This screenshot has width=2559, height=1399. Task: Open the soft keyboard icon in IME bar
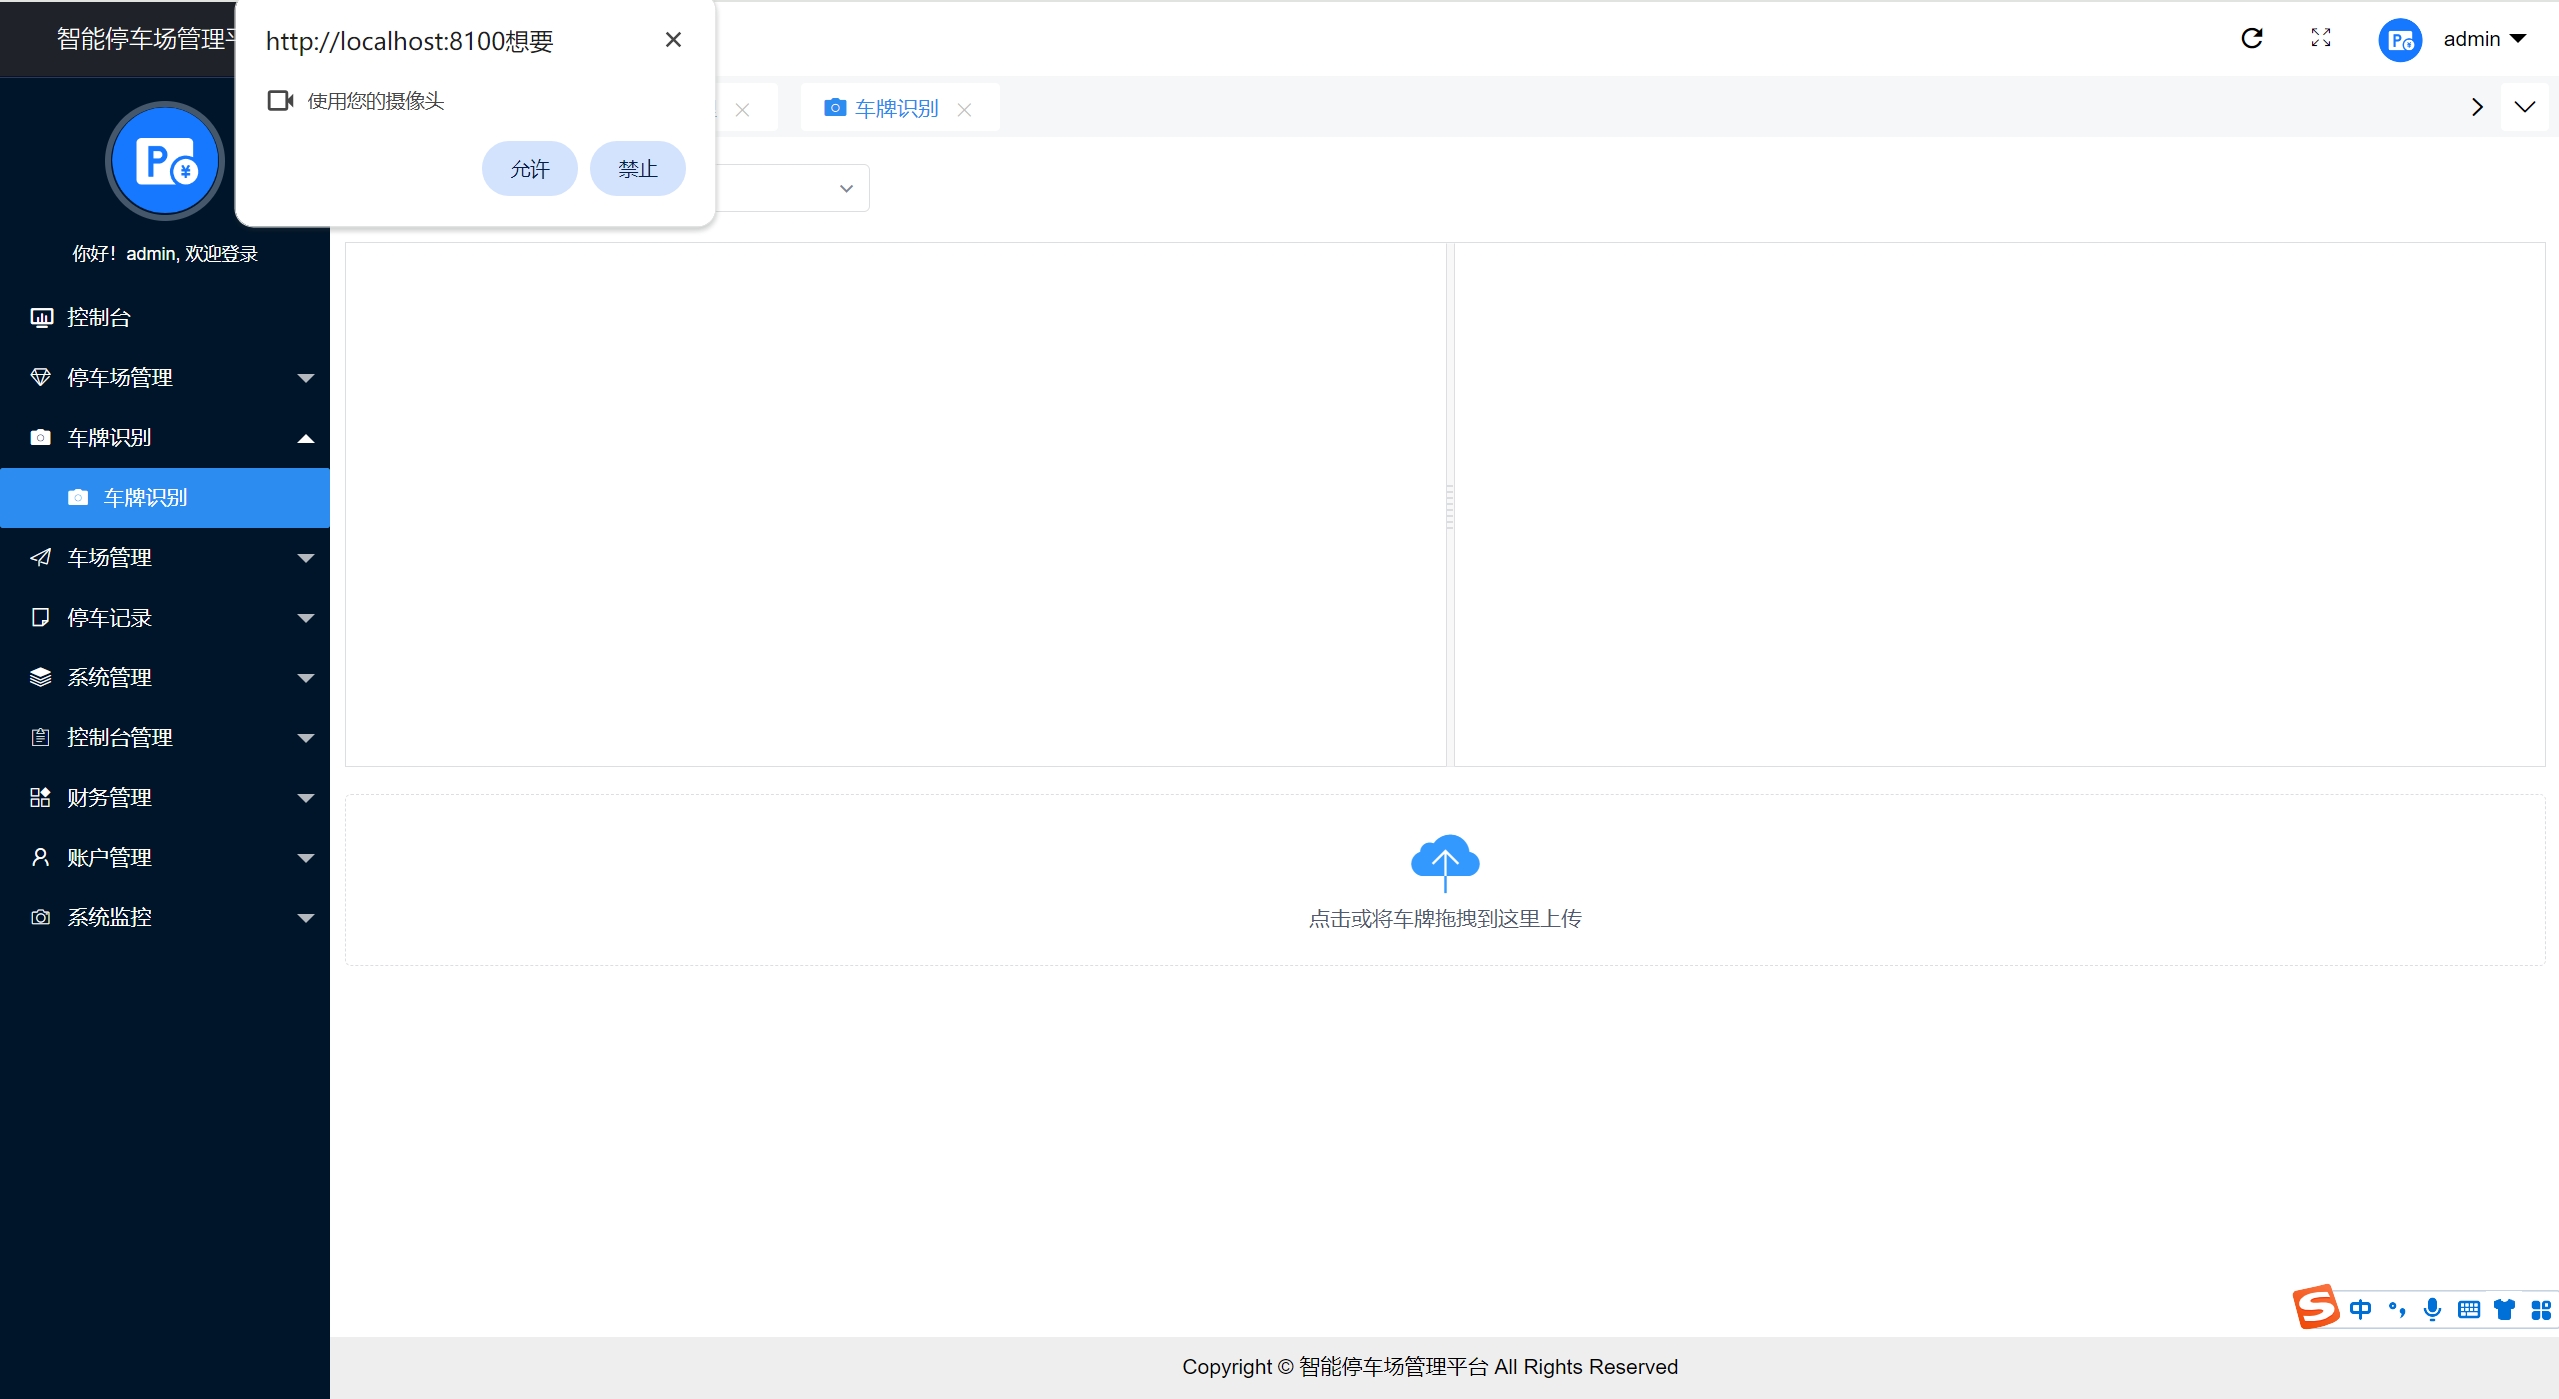(x=2468, y=1309)
